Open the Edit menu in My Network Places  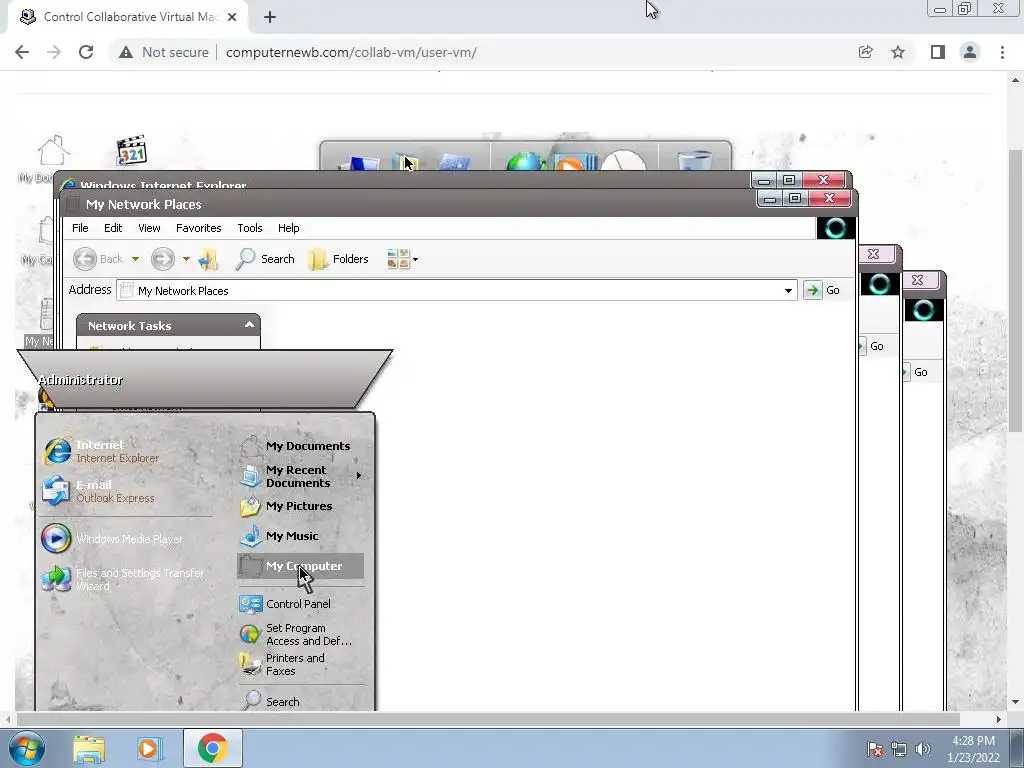coord(113,228)
